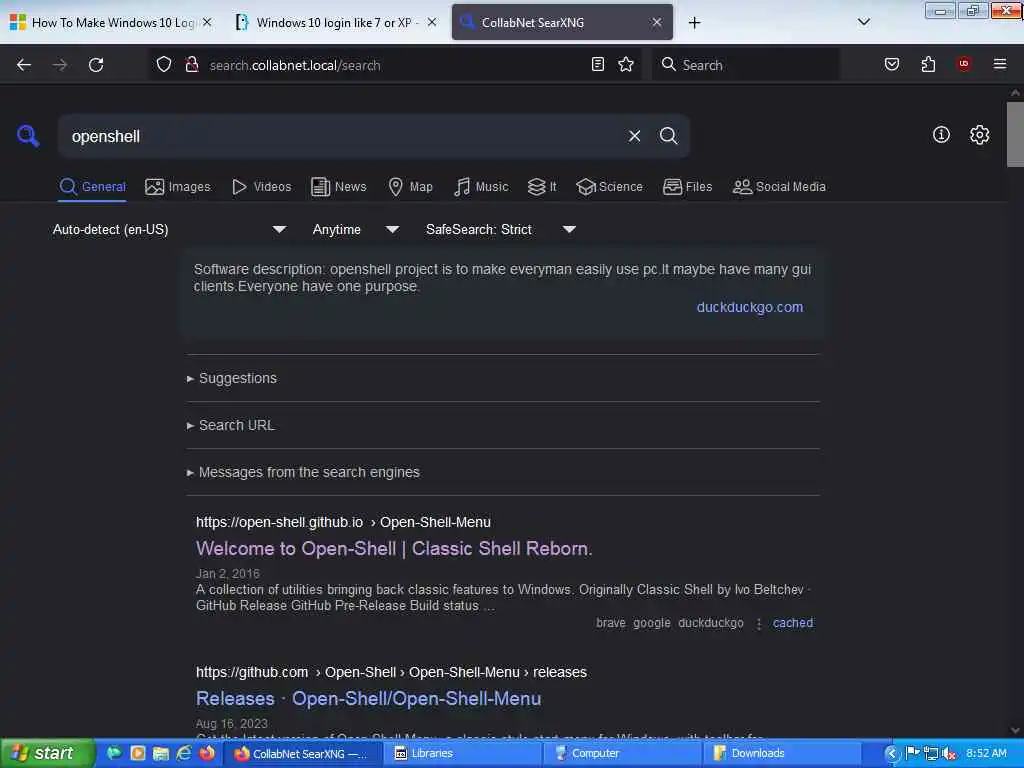Click the uBlock Origin toolbar icon
1024x768 pixels.
tap(963, 63)
